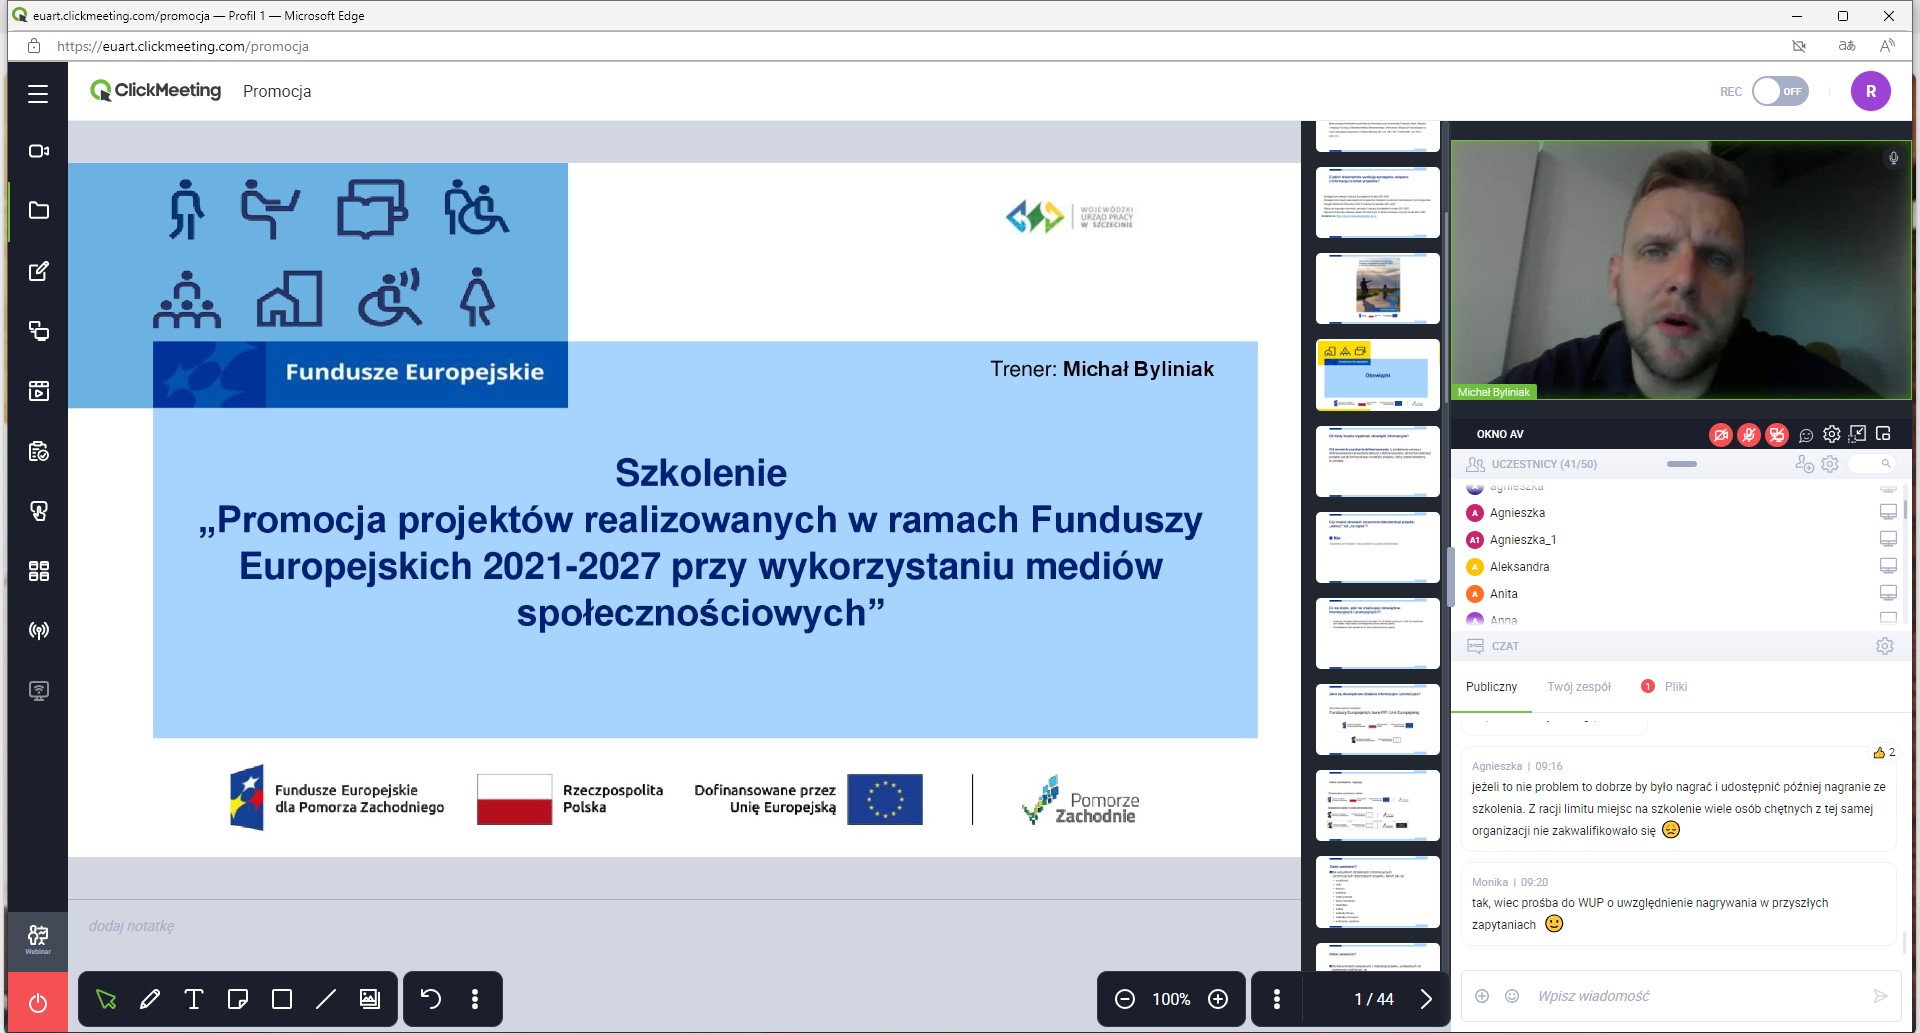This screenshot has width=1920, height=1033.
Task: Pop out the AV window
Action: [1884, 434]
